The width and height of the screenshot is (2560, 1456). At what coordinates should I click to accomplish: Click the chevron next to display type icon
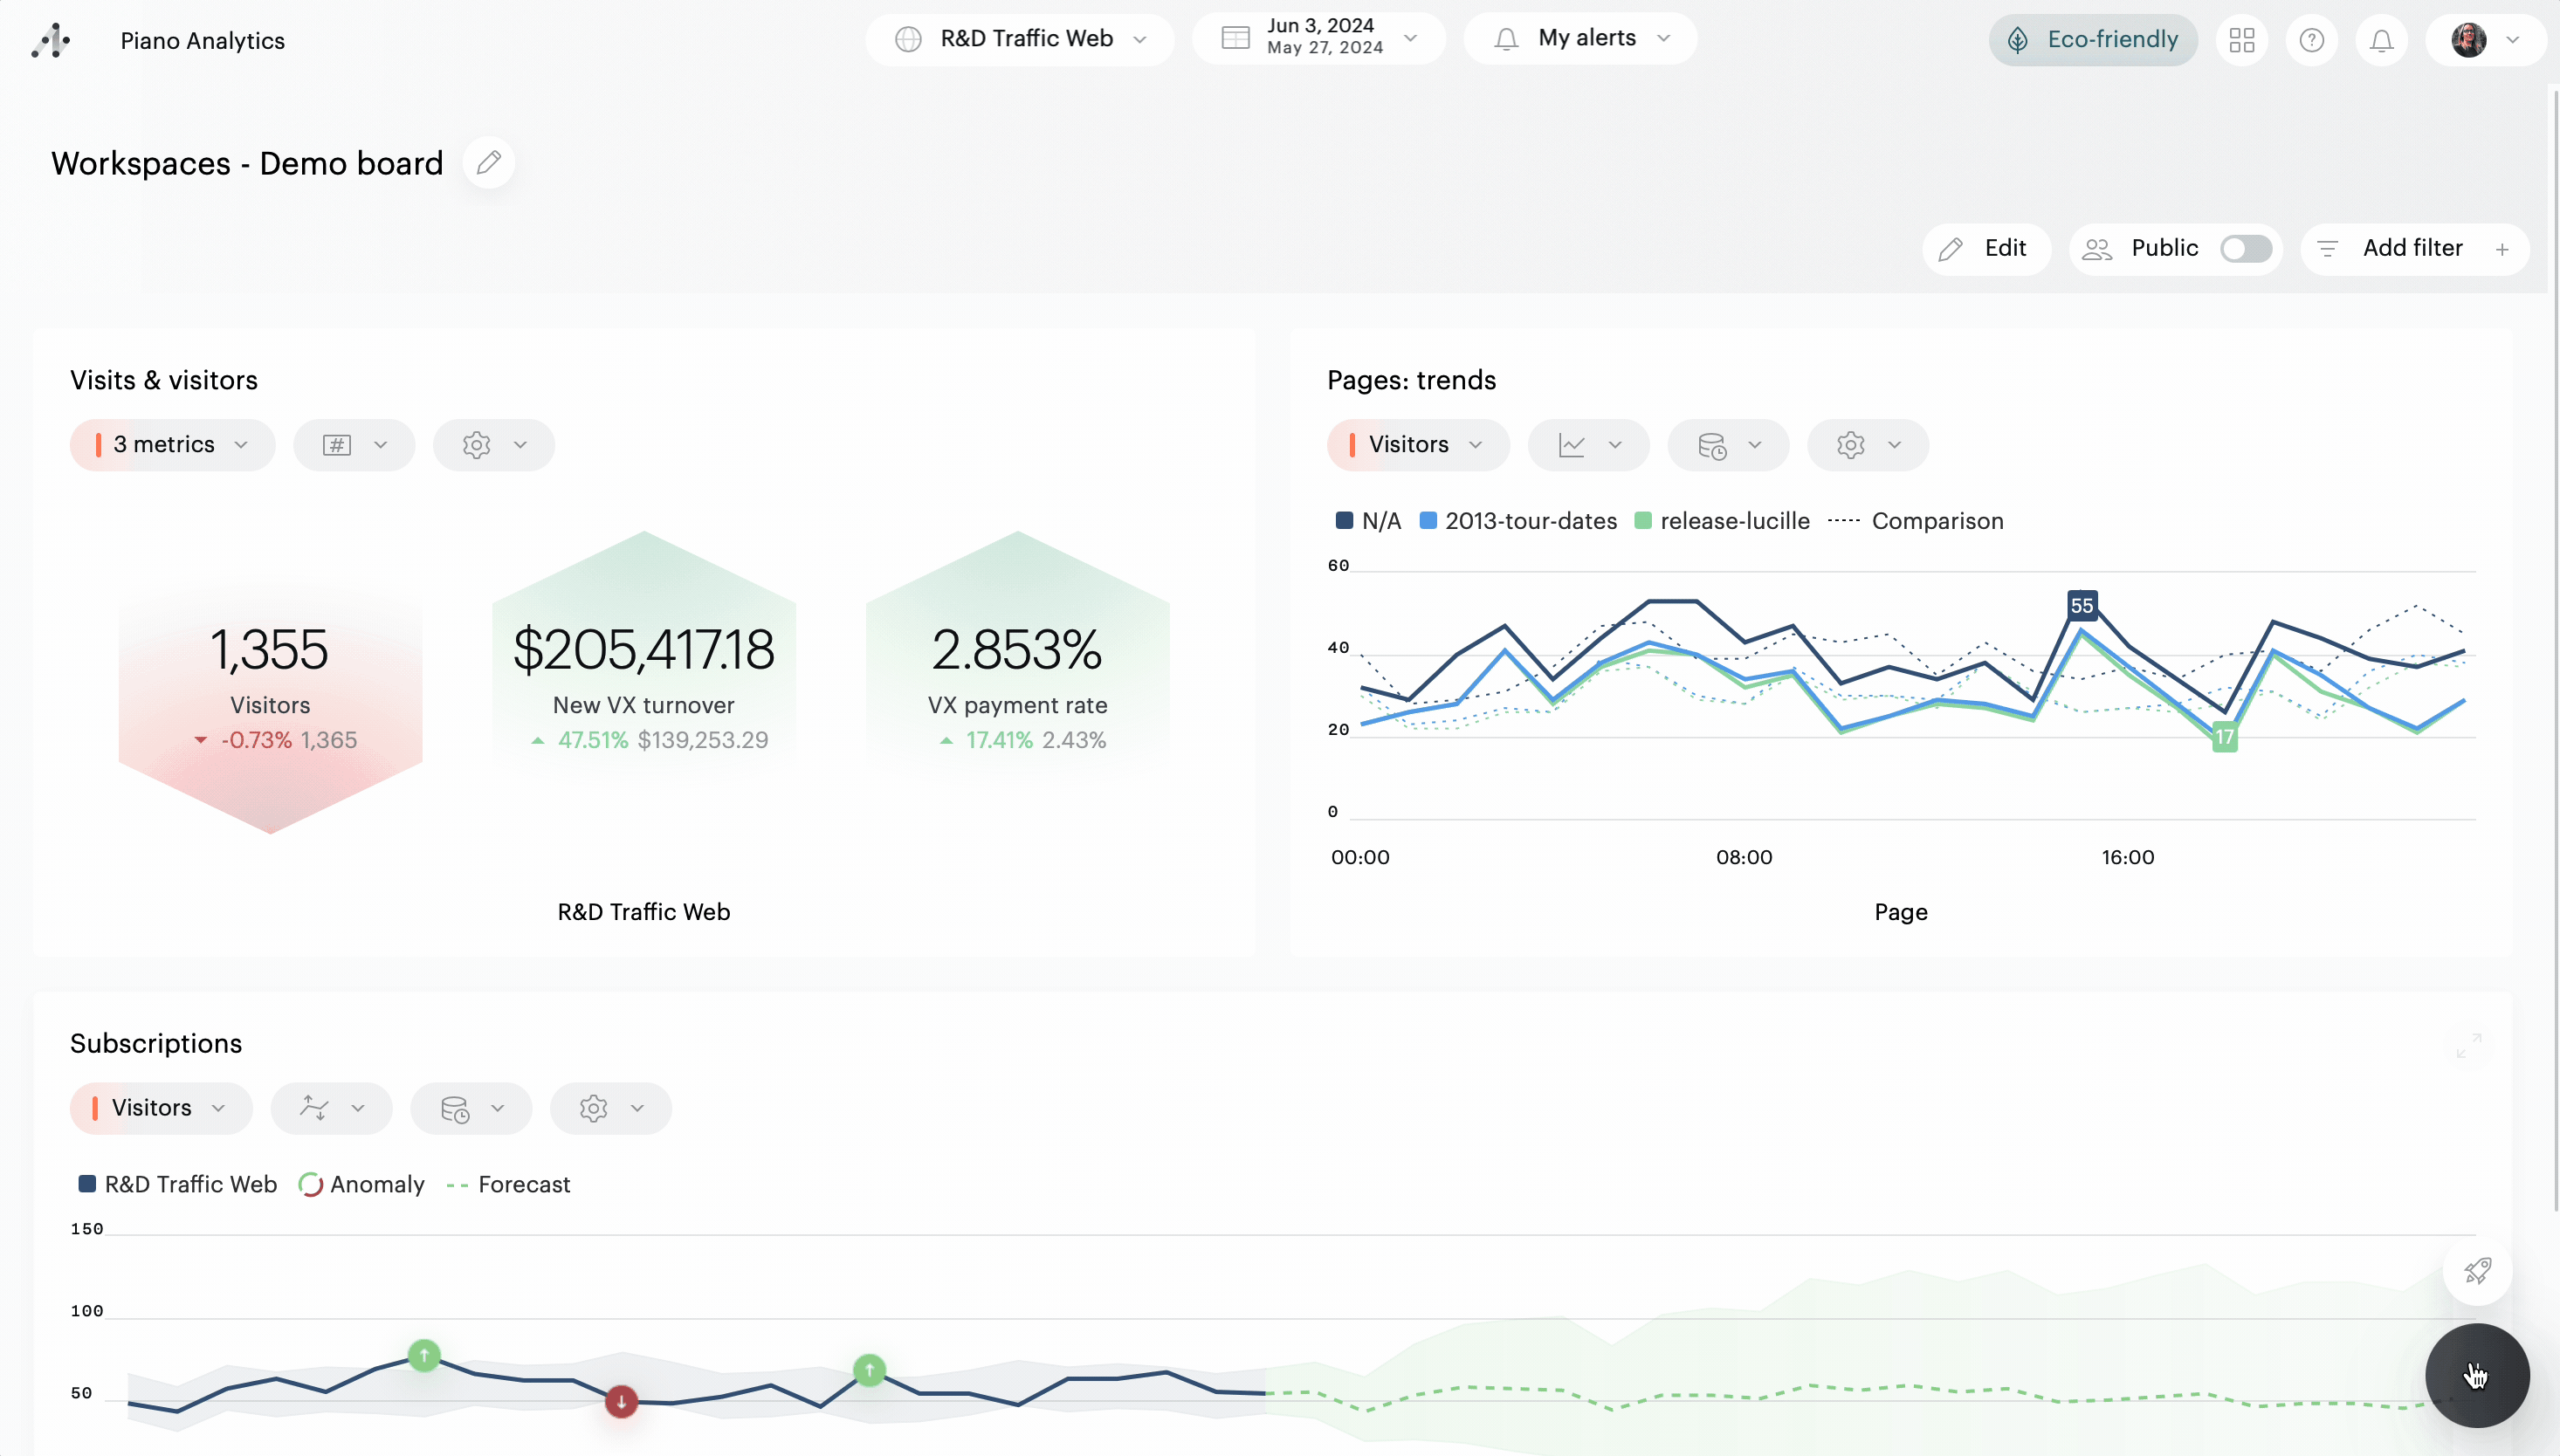click(380, 445)
